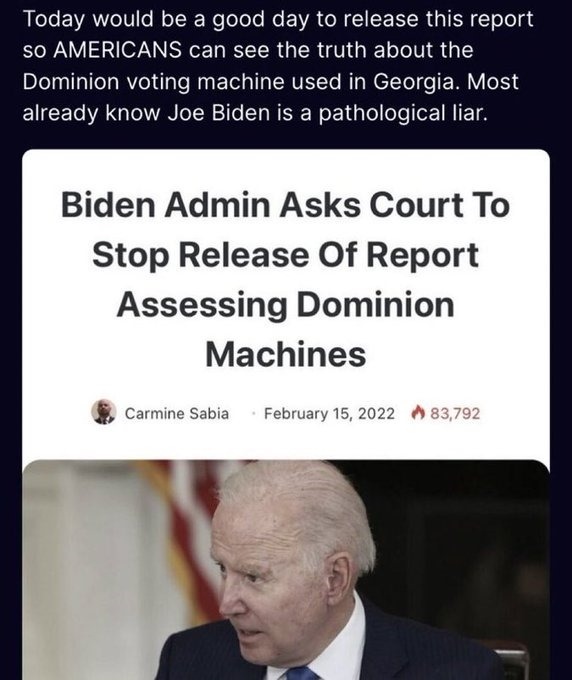This screenshot has width=572, height=680.
Task: Select the February 15, 2022 date
Action: click(x=329, y=414)
